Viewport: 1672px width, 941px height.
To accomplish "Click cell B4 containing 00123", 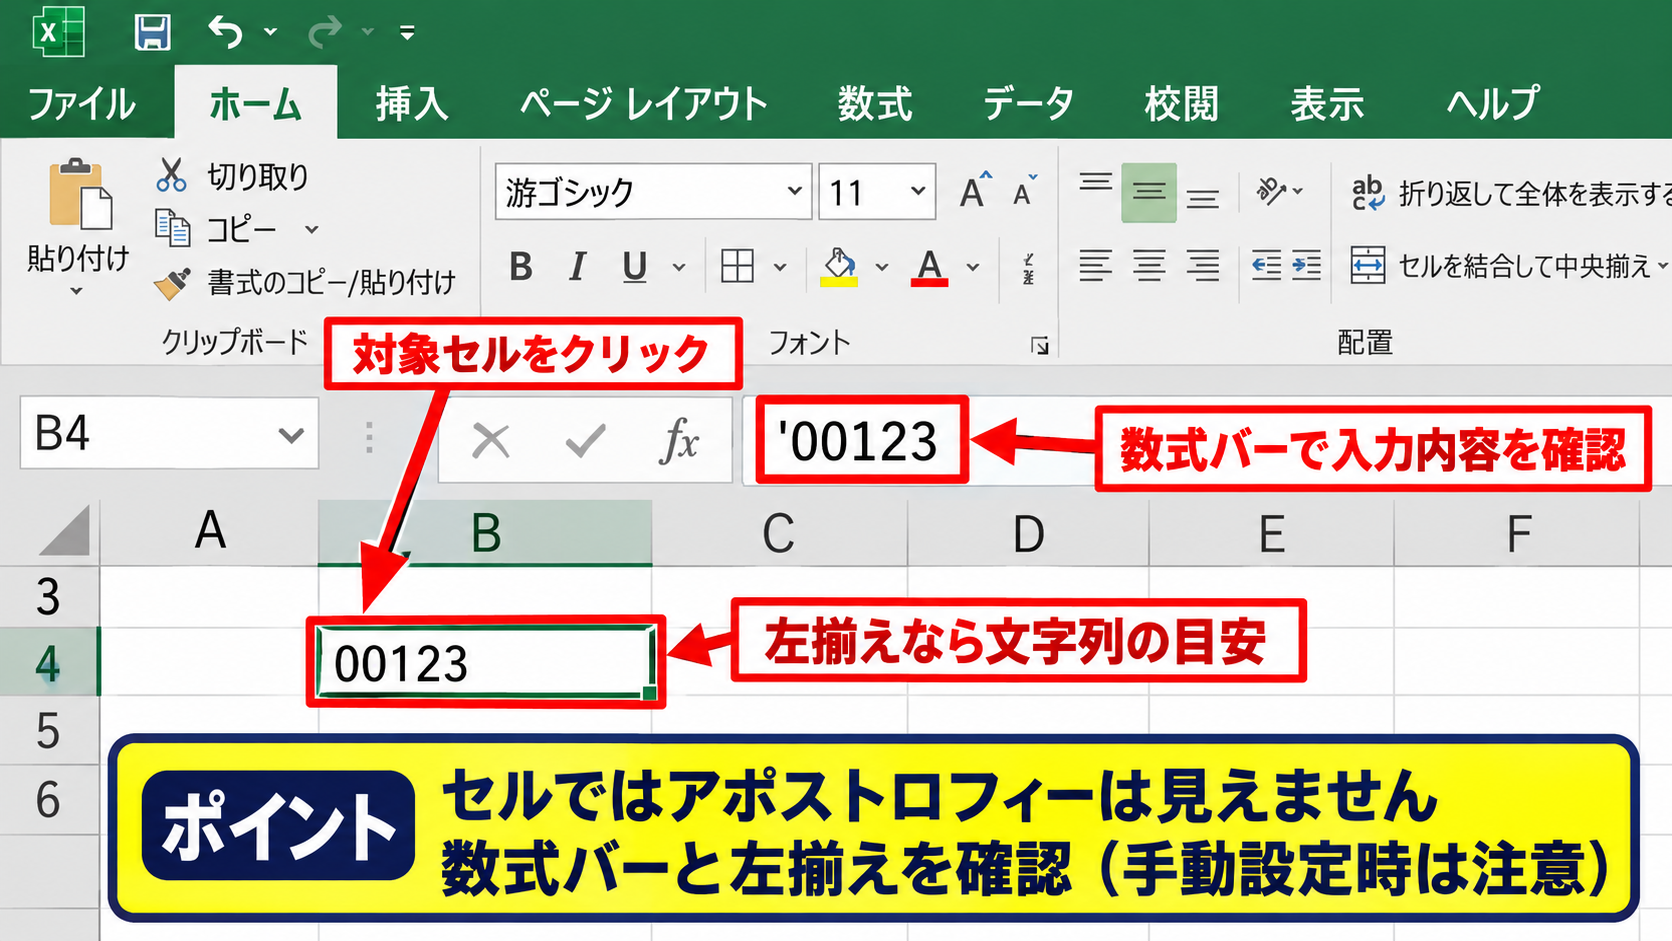I will tap(485, 663).
